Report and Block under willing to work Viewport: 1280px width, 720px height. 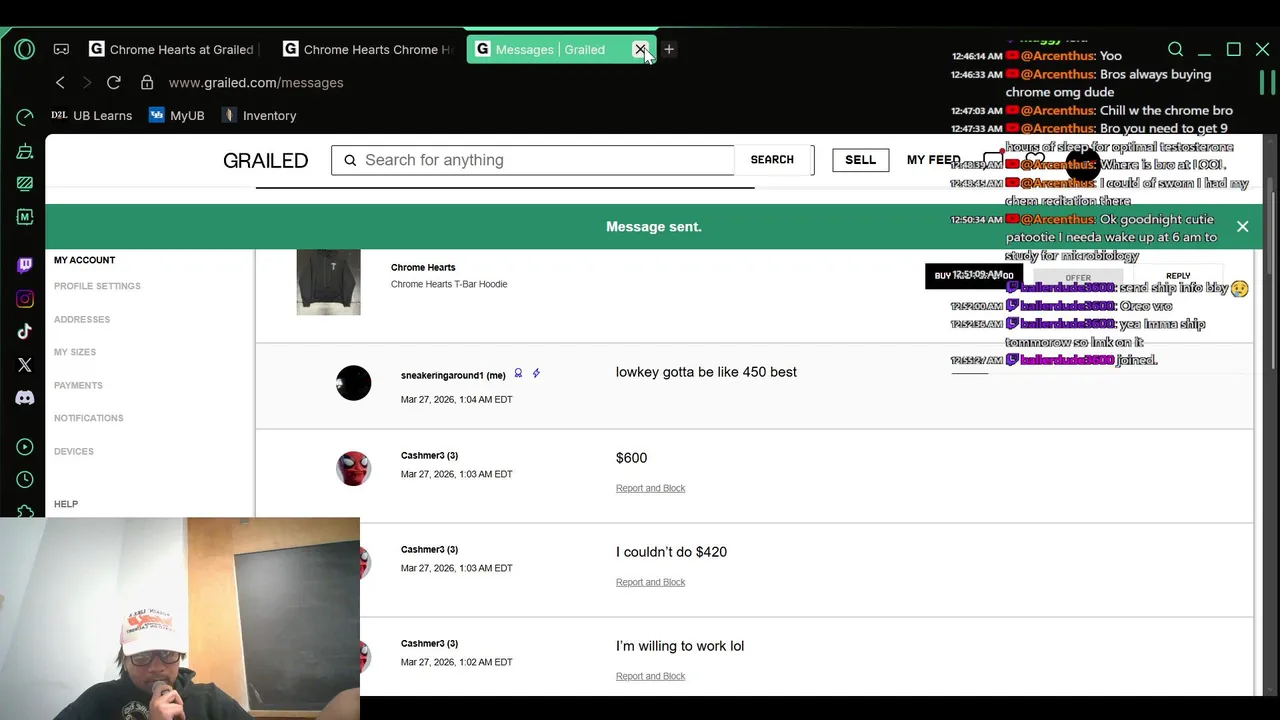tap(650, 676)
